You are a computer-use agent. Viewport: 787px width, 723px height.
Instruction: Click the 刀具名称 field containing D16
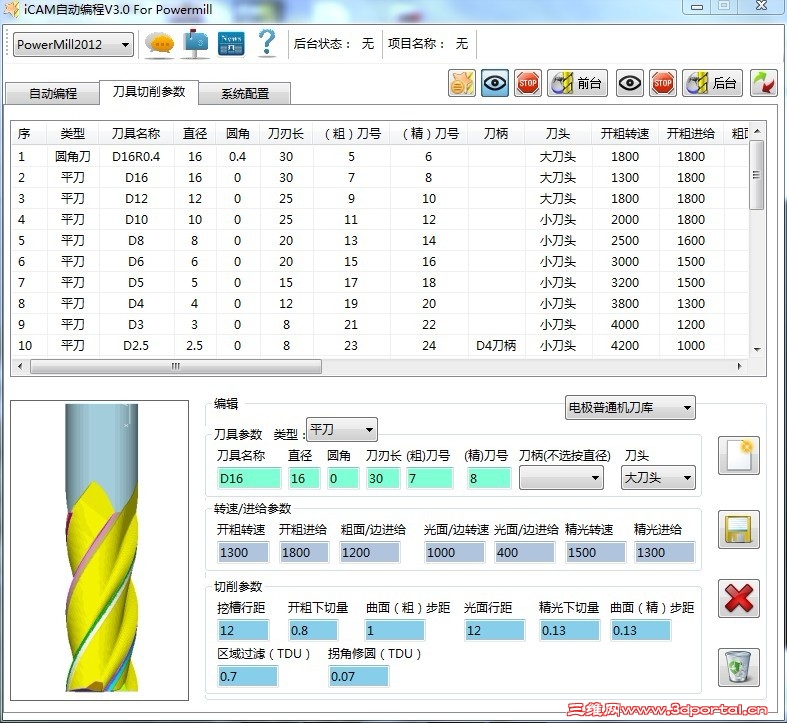tap(249, 478)
